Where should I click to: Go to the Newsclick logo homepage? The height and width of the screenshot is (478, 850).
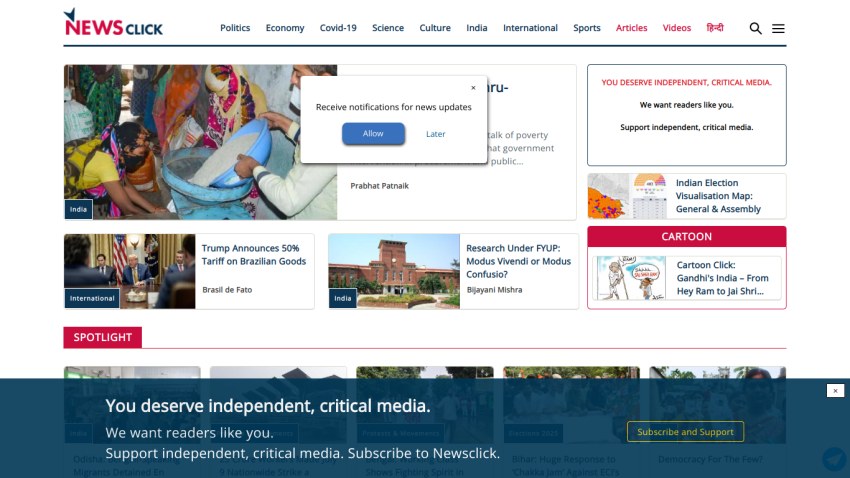click(x=113, y=23)
